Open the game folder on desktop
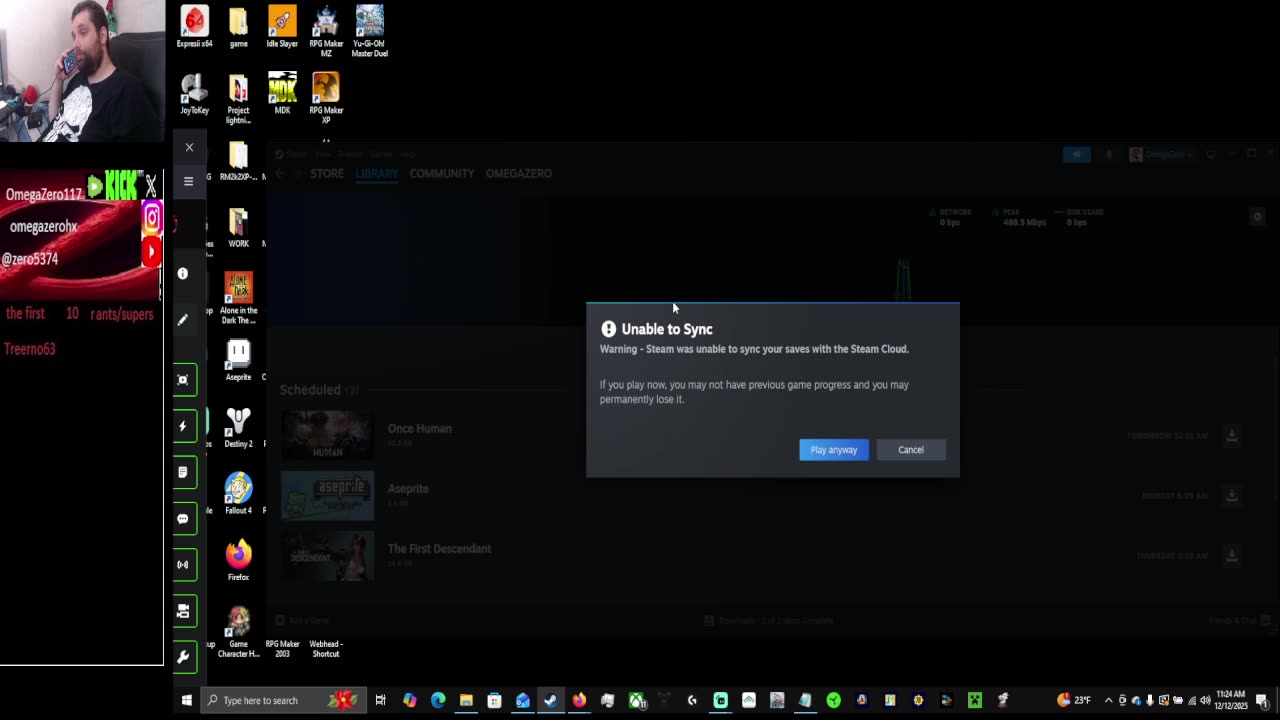This screenshot has height=720, width=1280. tap(238, 27)
